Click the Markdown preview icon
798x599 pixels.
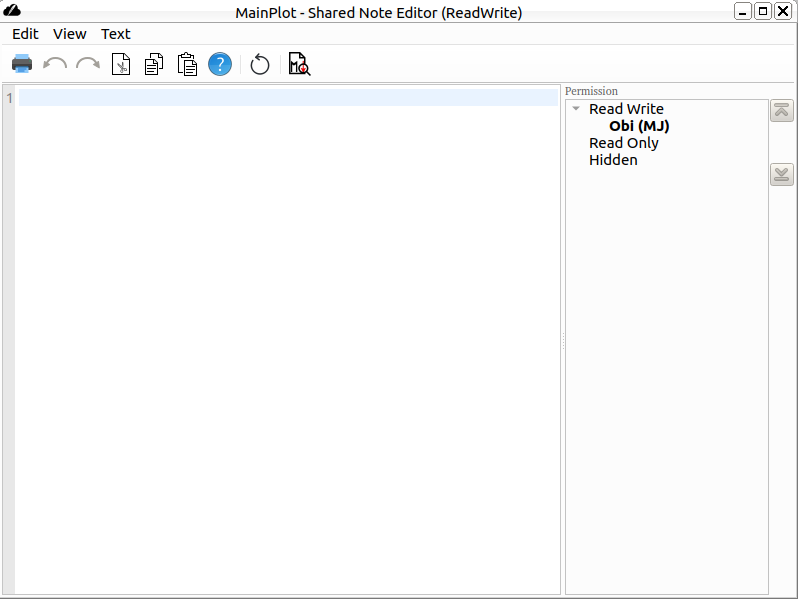click(299, 64)
